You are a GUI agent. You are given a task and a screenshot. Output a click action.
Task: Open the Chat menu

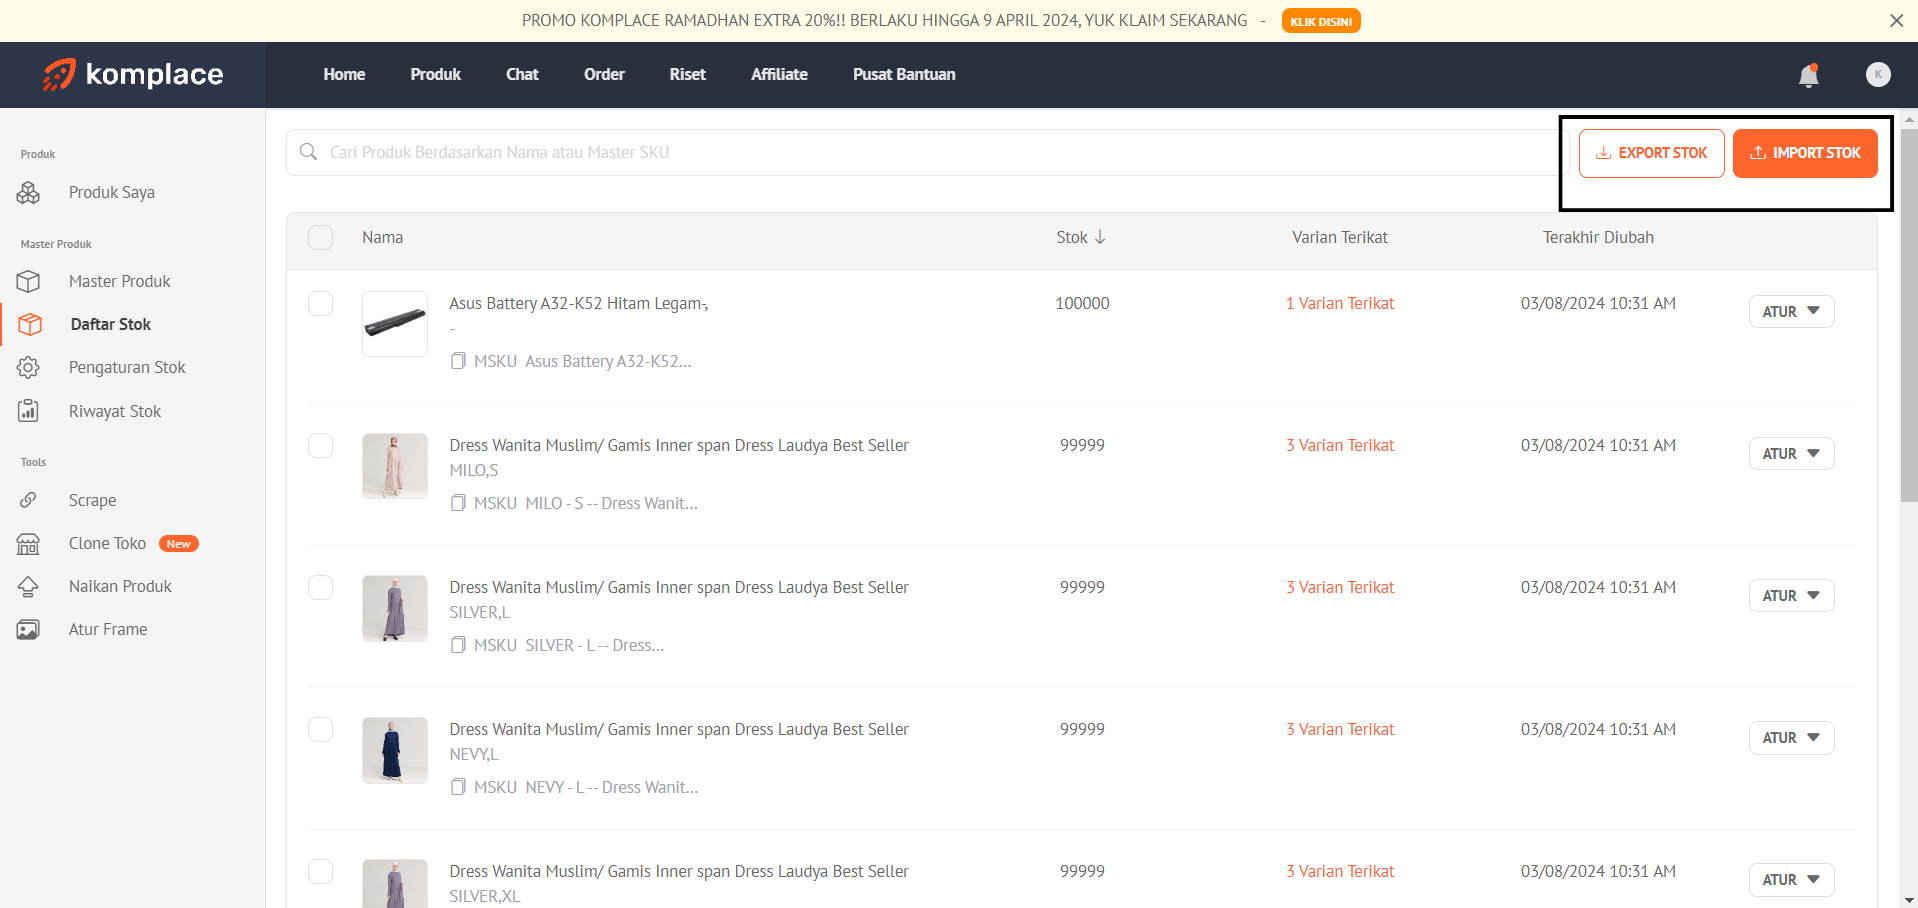coord(522,74)
